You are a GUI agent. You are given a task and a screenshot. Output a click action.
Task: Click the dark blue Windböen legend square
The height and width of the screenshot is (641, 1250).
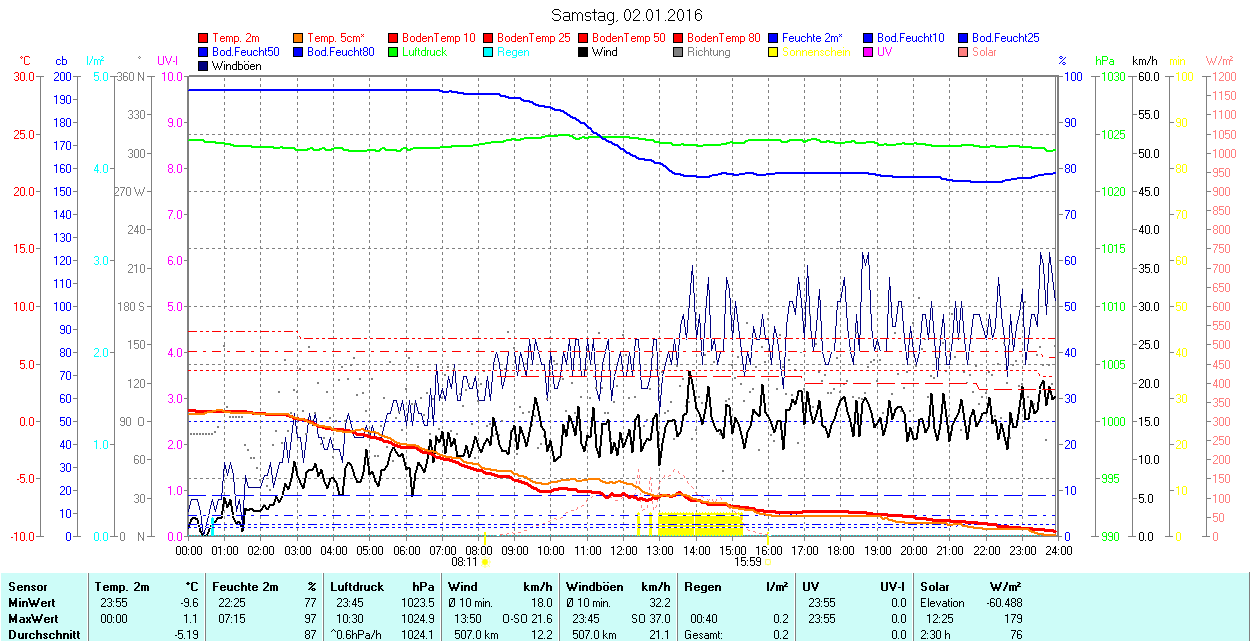(204, 66)
